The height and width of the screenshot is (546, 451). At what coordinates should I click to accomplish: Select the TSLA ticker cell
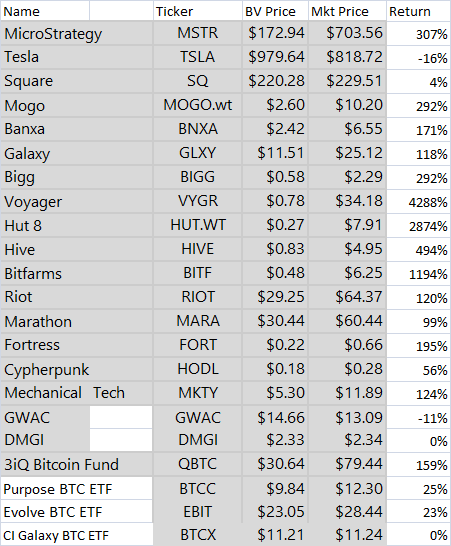click(197, 57)
